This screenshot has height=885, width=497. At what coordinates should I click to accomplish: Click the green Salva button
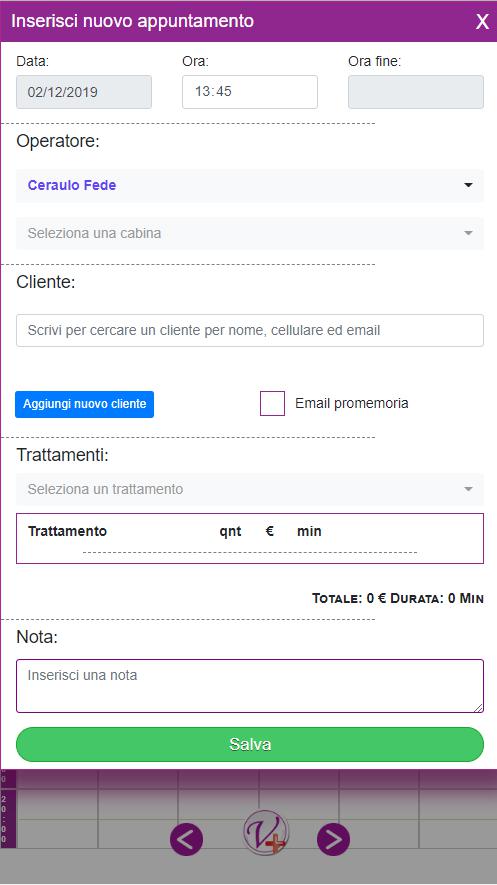pos(250,744)
